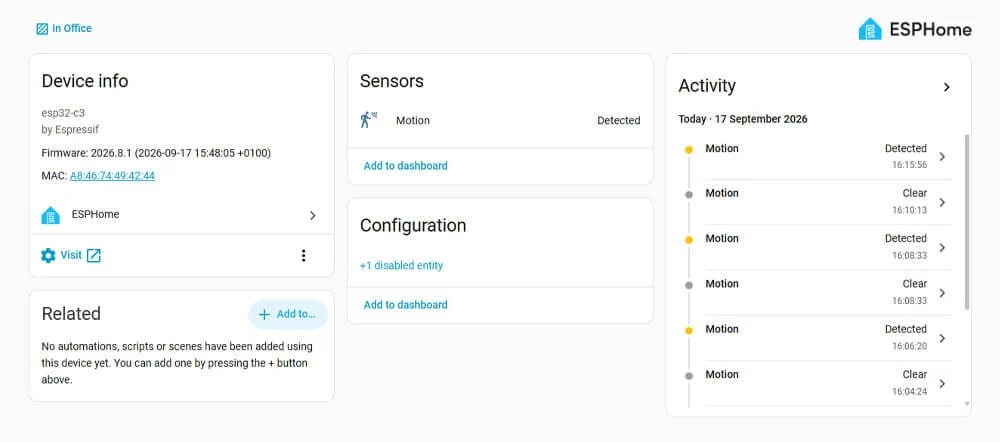Screen dimensions: 1000x442
Task: Click the Detected state in Sensors card
Action: (619, 121)
